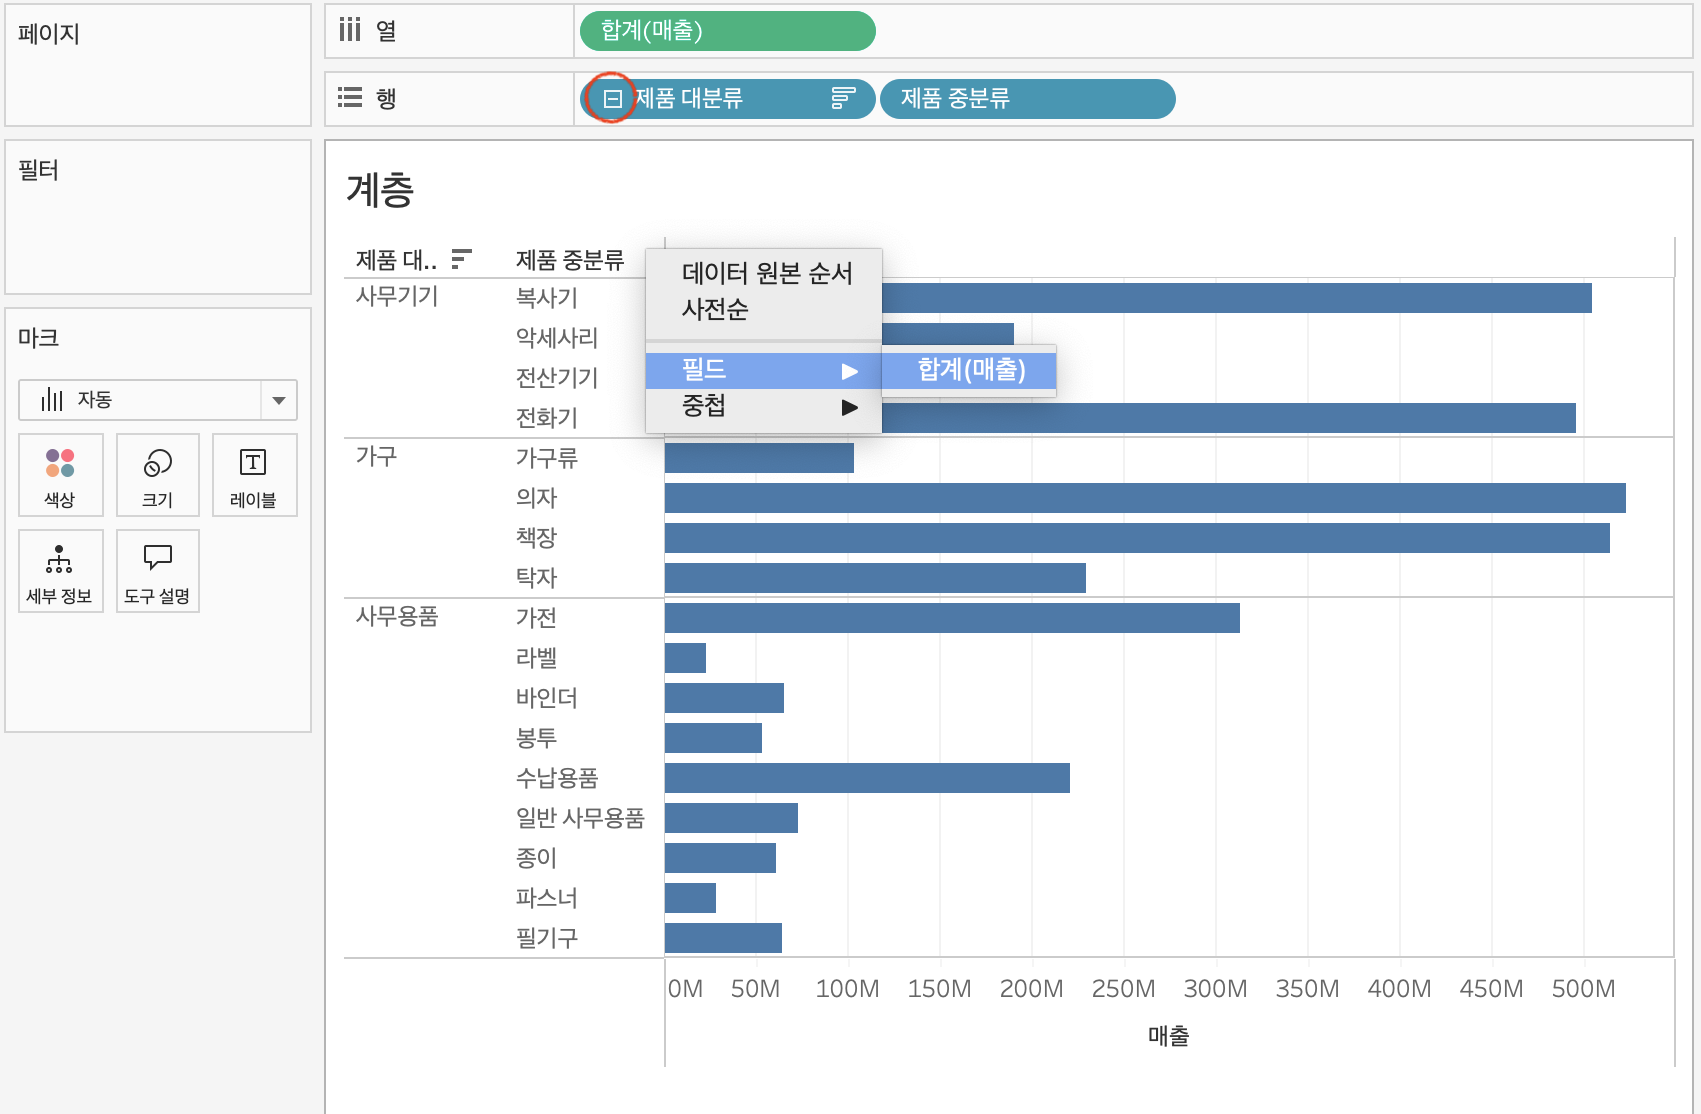
Task: Click the rows shelf icon next to 행
Action: tap(349, 97)
